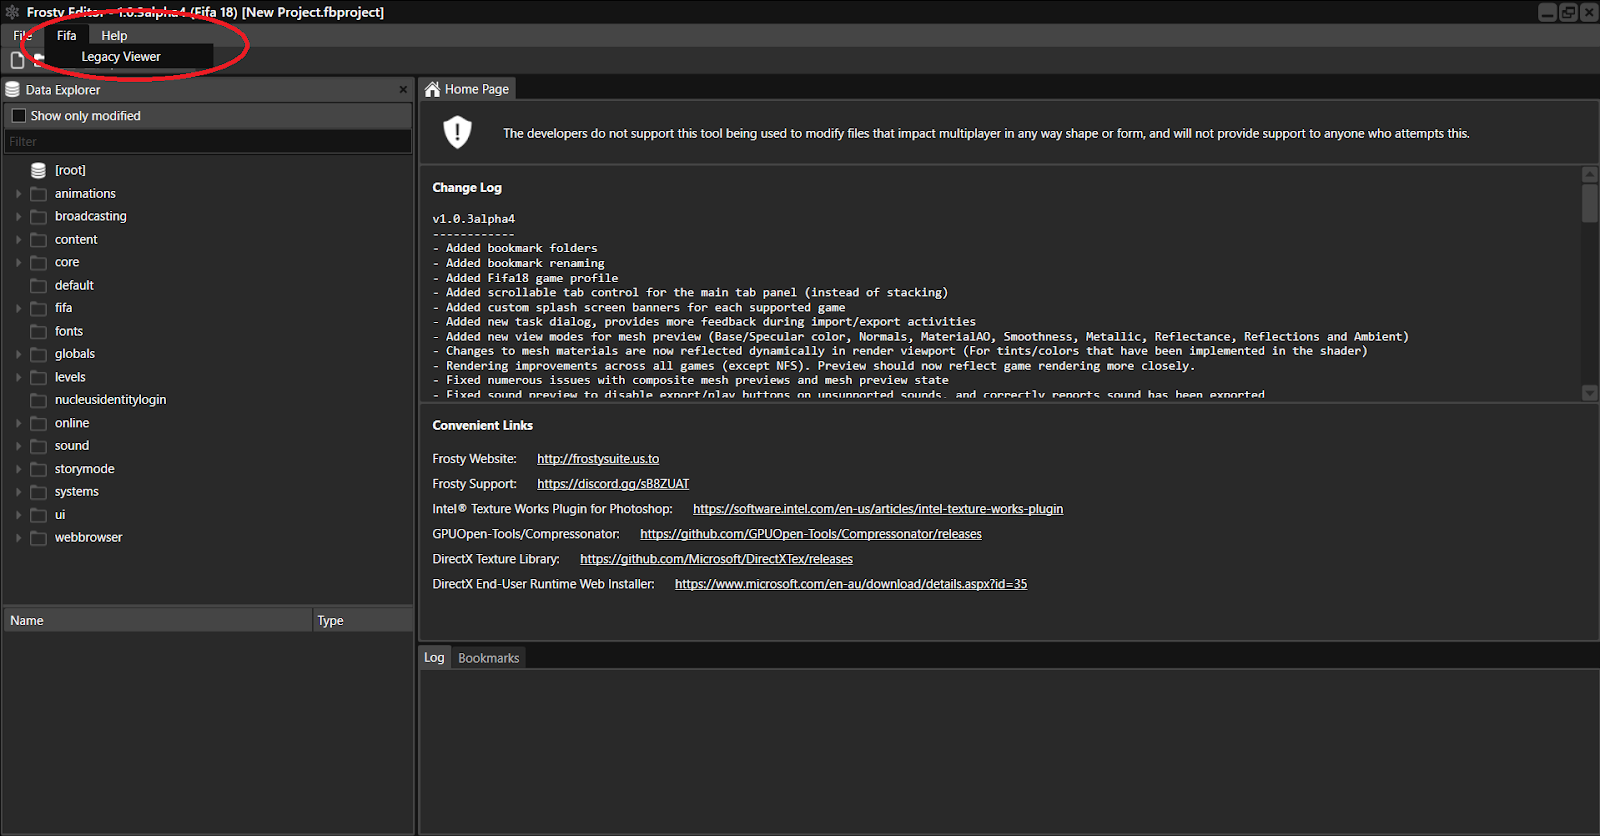The height and width of the screenshot is (836, 1600).
Task: Open the Frosty Website link
Action: 598,459
